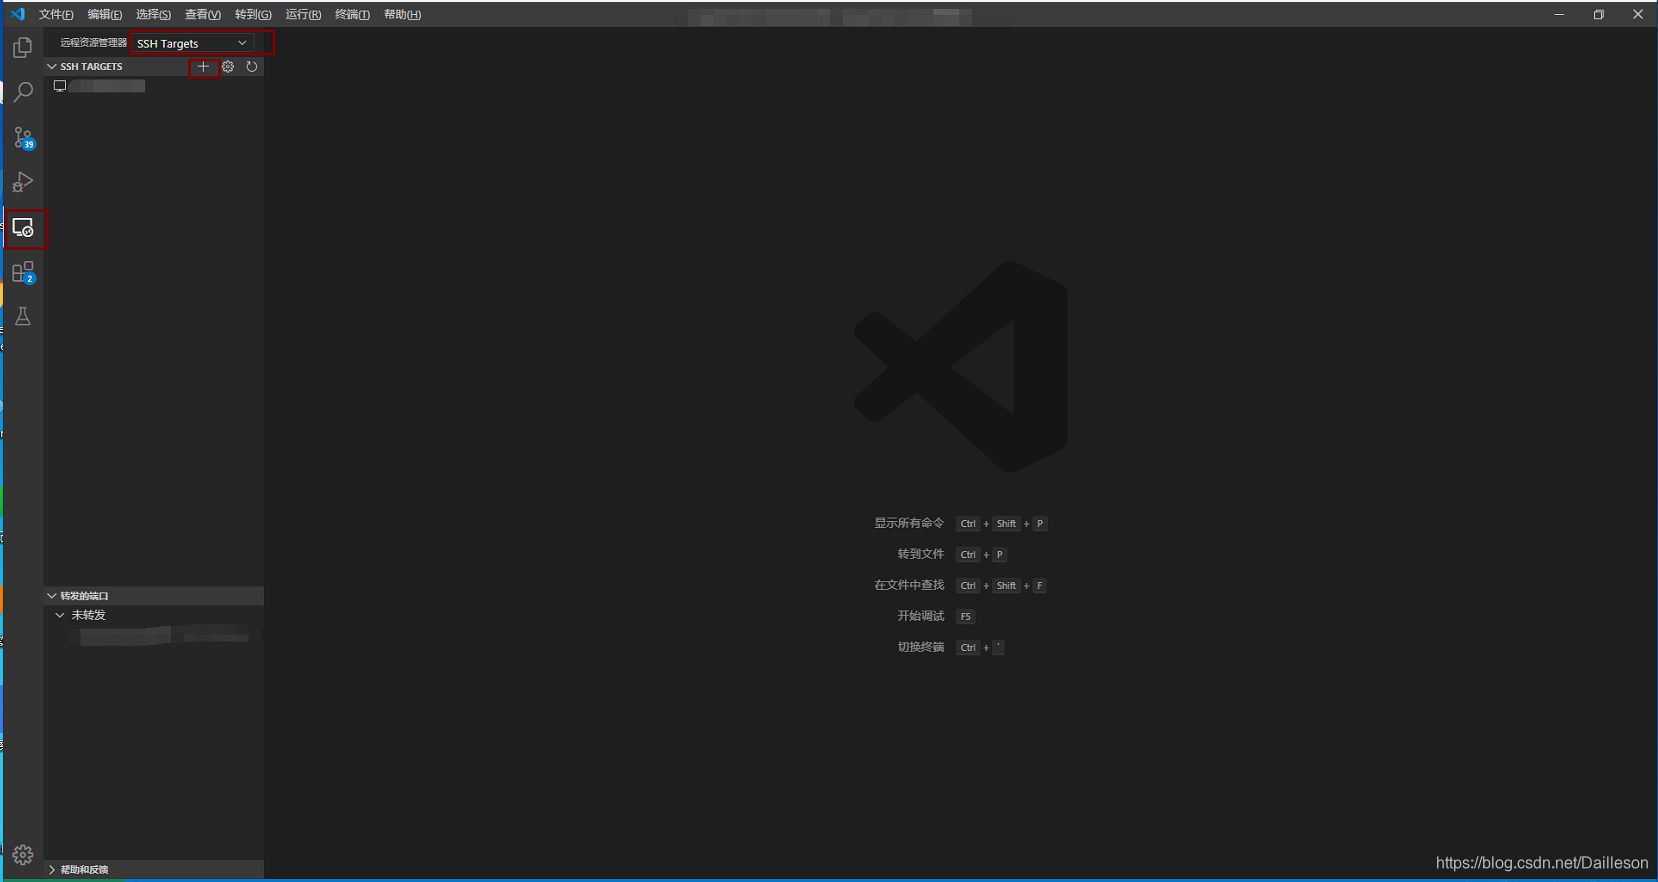This screenshot has height=882, width=1658.
Task: Close the VS Code window
Action: point(1638,14)
